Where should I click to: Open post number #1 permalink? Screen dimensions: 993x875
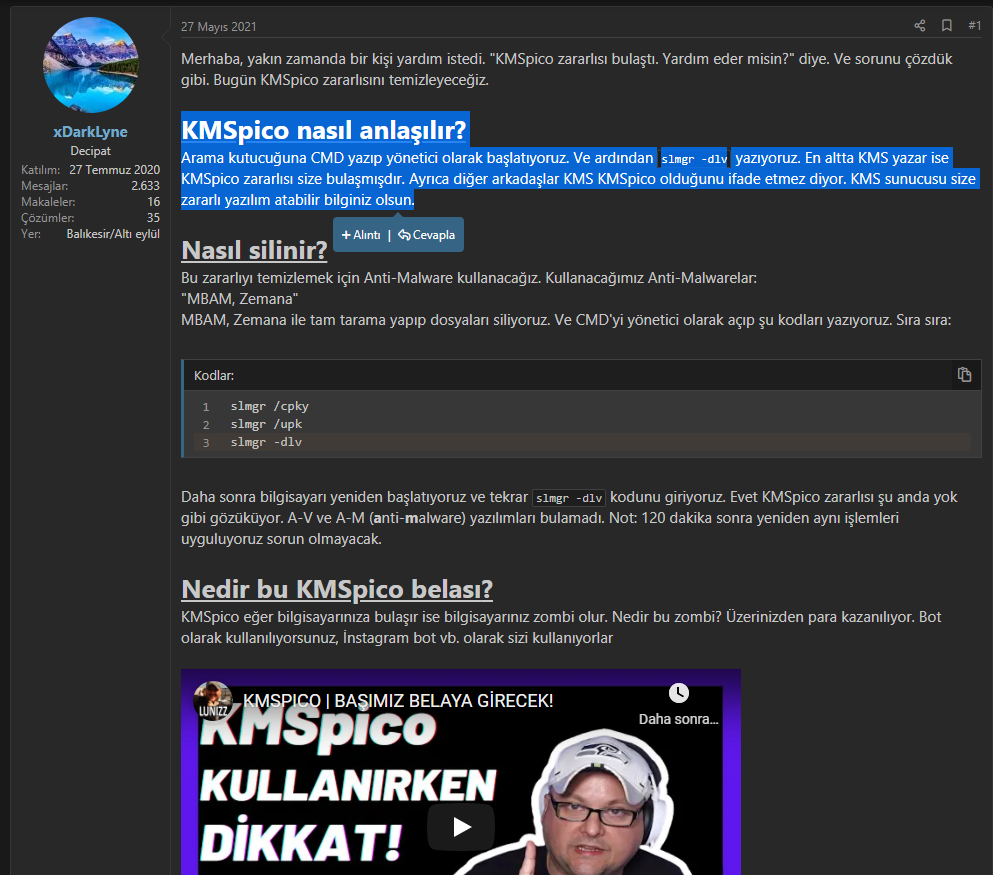[974, 25]
